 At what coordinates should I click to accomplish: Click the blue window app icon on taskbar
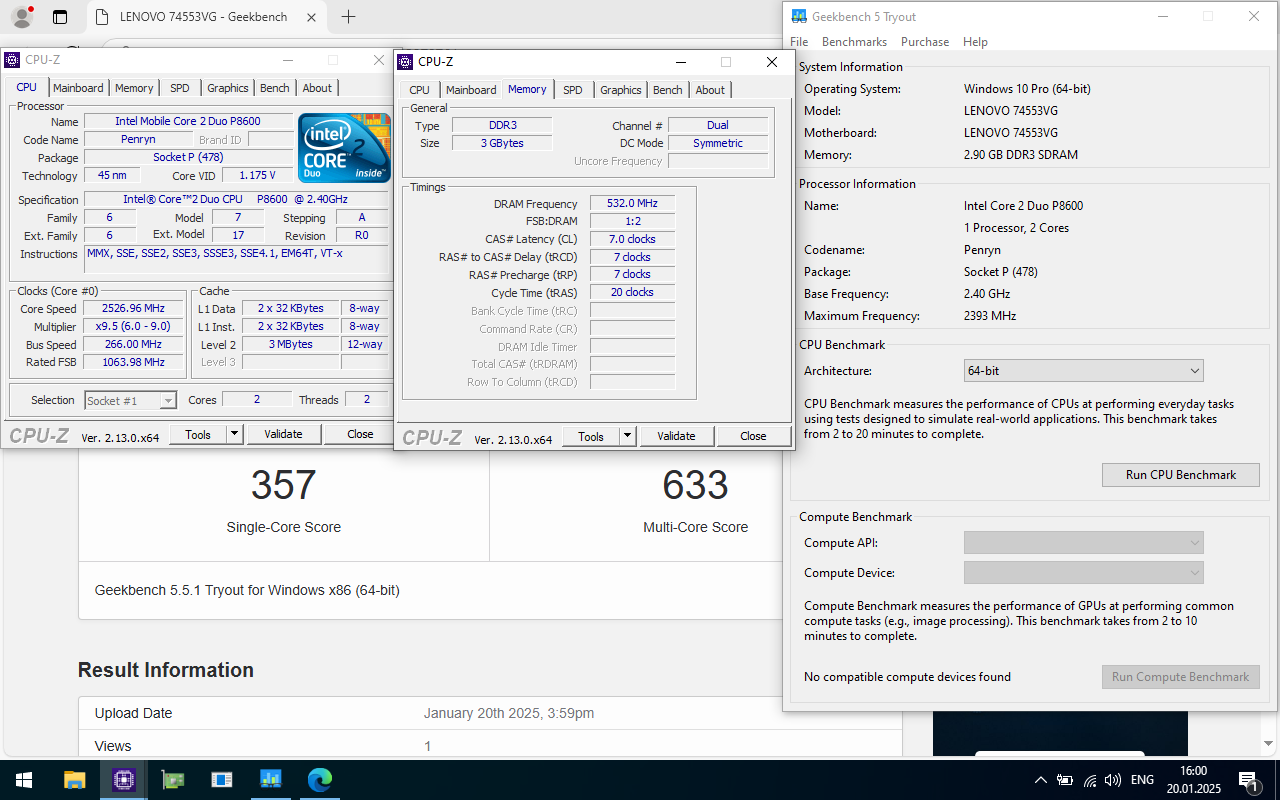point(222,780)
